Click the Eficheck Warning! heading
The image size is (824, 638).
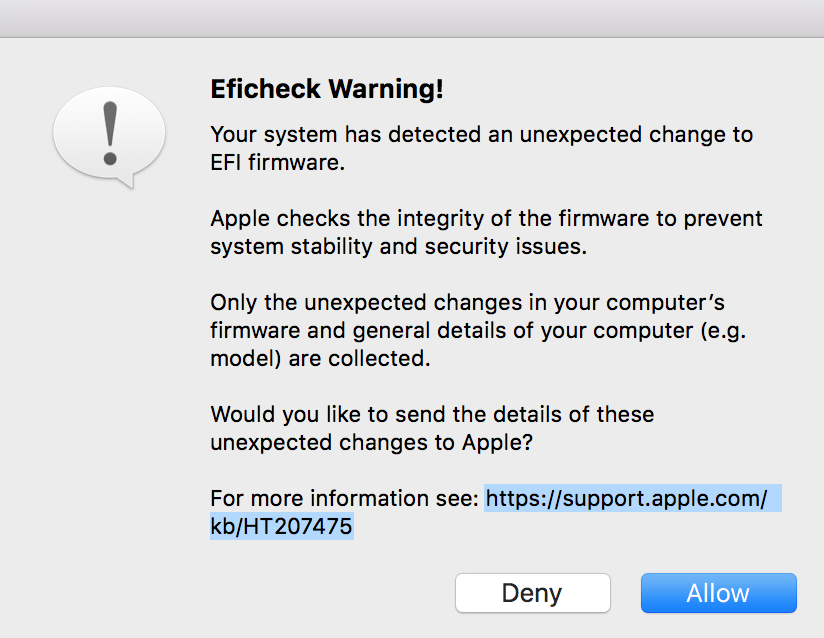tap(326, 89)
